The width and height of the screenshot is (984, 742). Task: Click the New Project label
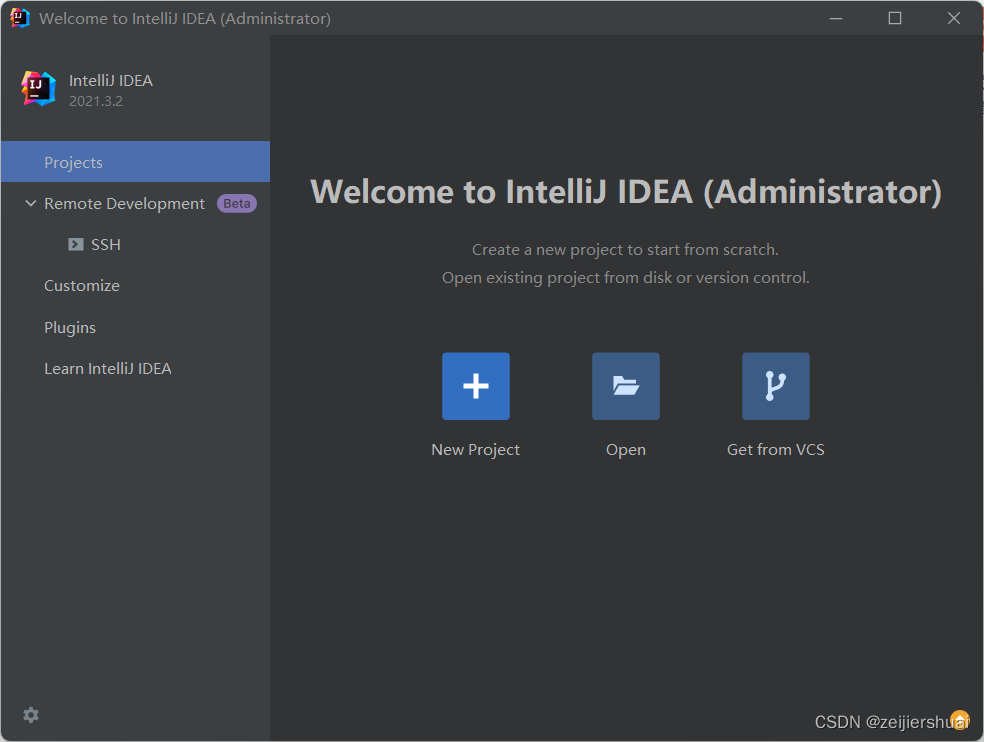pyautogui.click(x=476, y=450)
